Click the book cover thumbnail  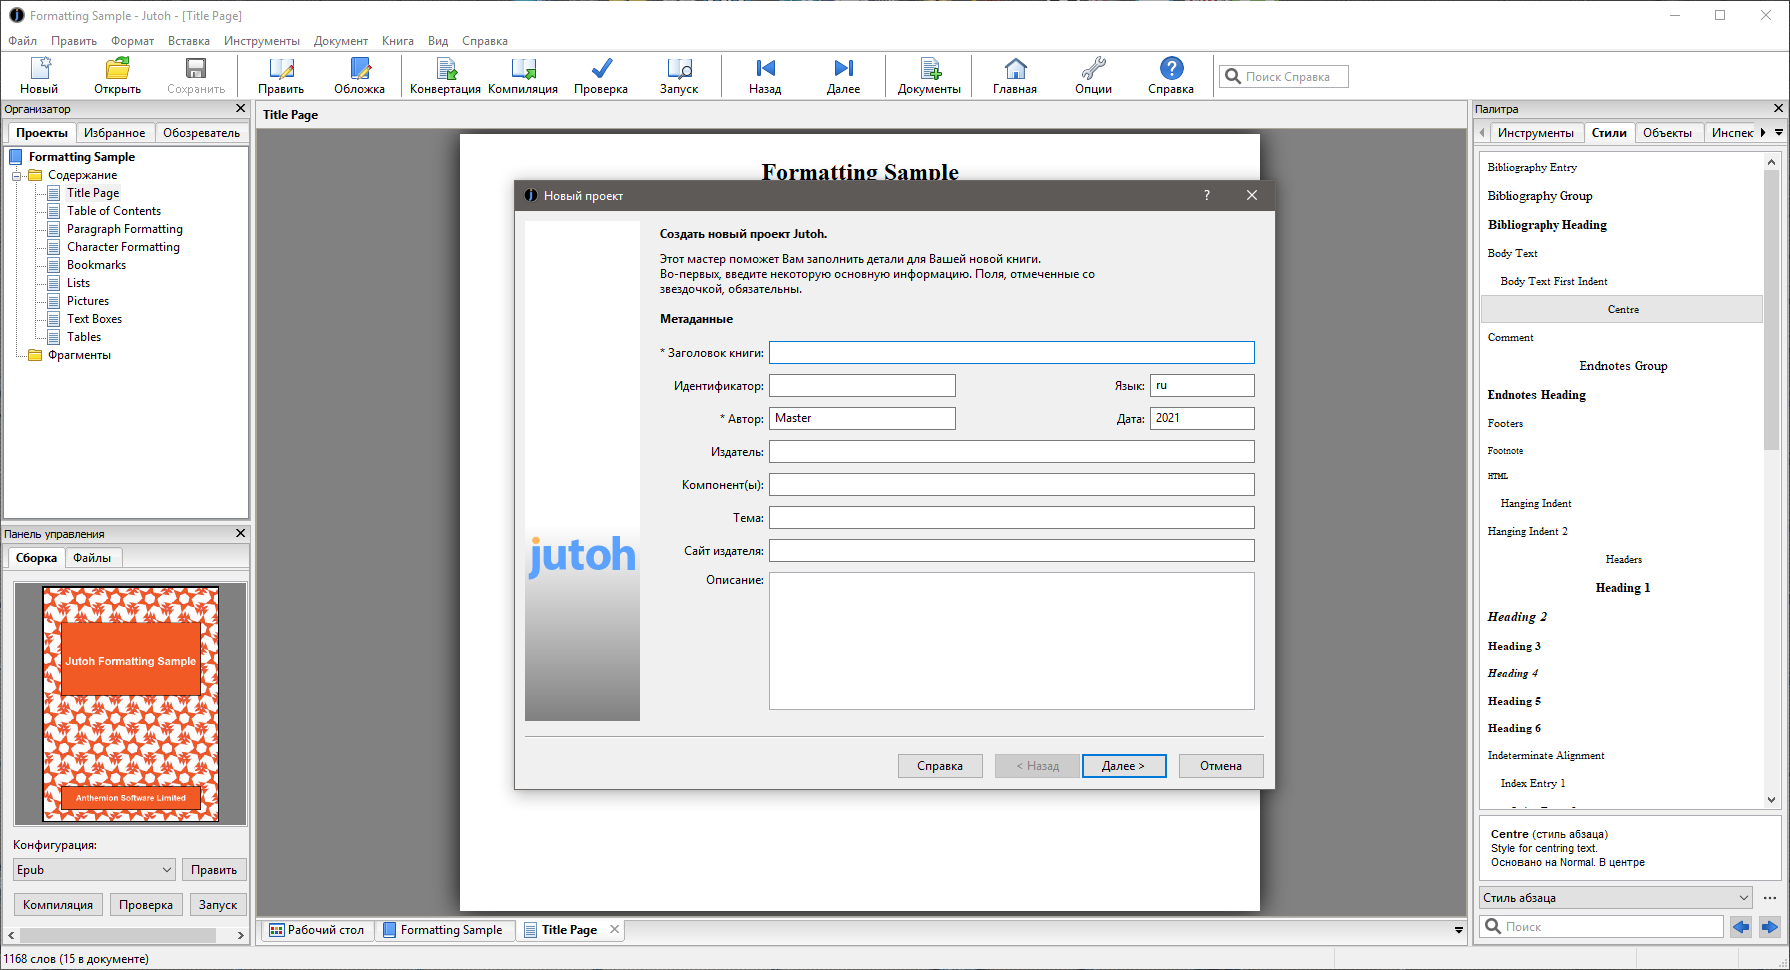(130, 704)
